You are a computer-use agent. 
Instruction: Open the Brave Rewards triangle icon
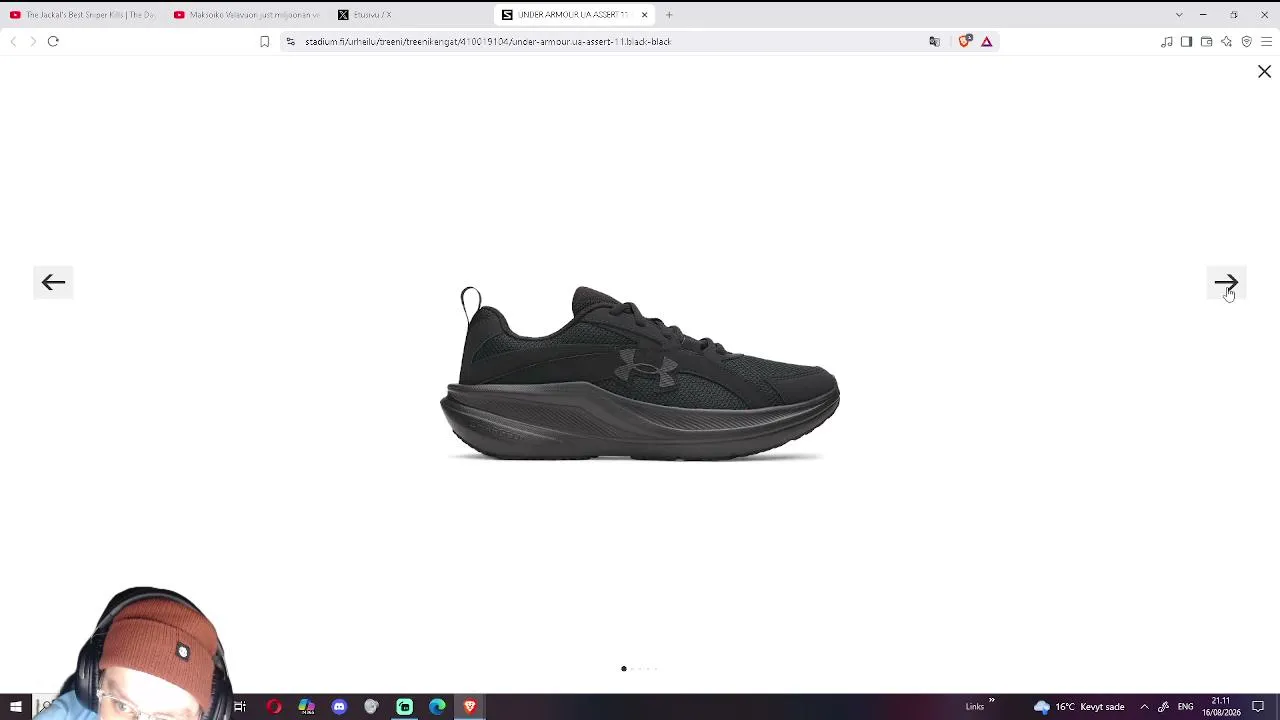(986, 41)
